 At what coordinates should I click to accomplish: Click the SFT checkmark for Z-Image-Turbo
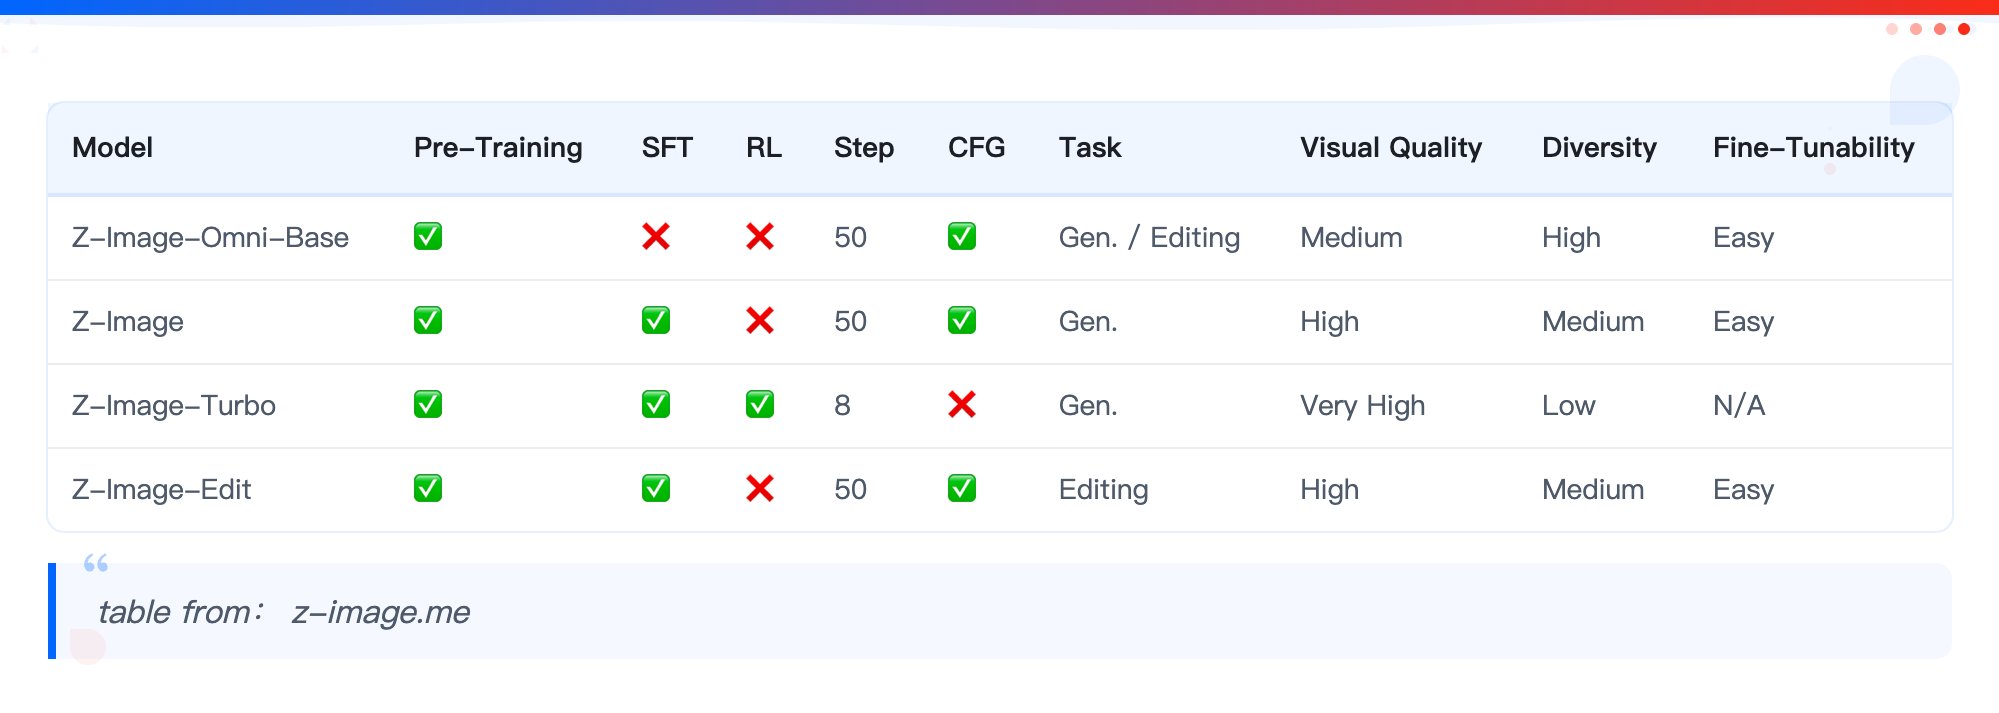656,405
